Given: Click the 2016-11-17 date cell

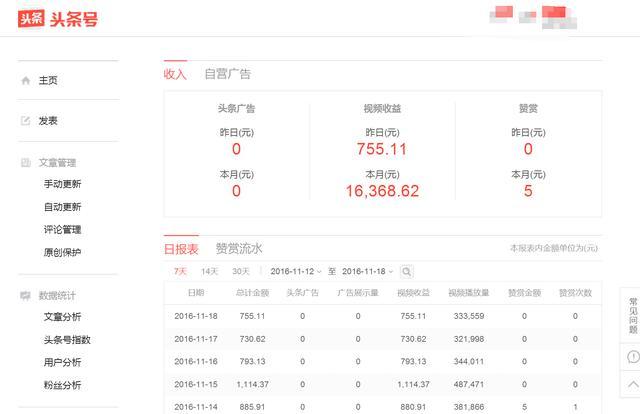Looking at the screenshot, I should 196,339.
